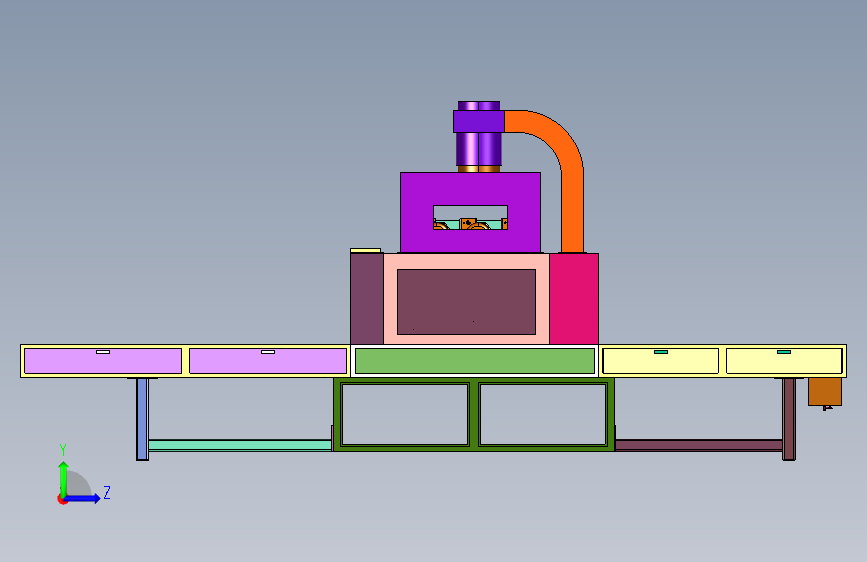
Task: Select the brown motor box under right end
Action: pyautogui.click(x=825, y=392)
